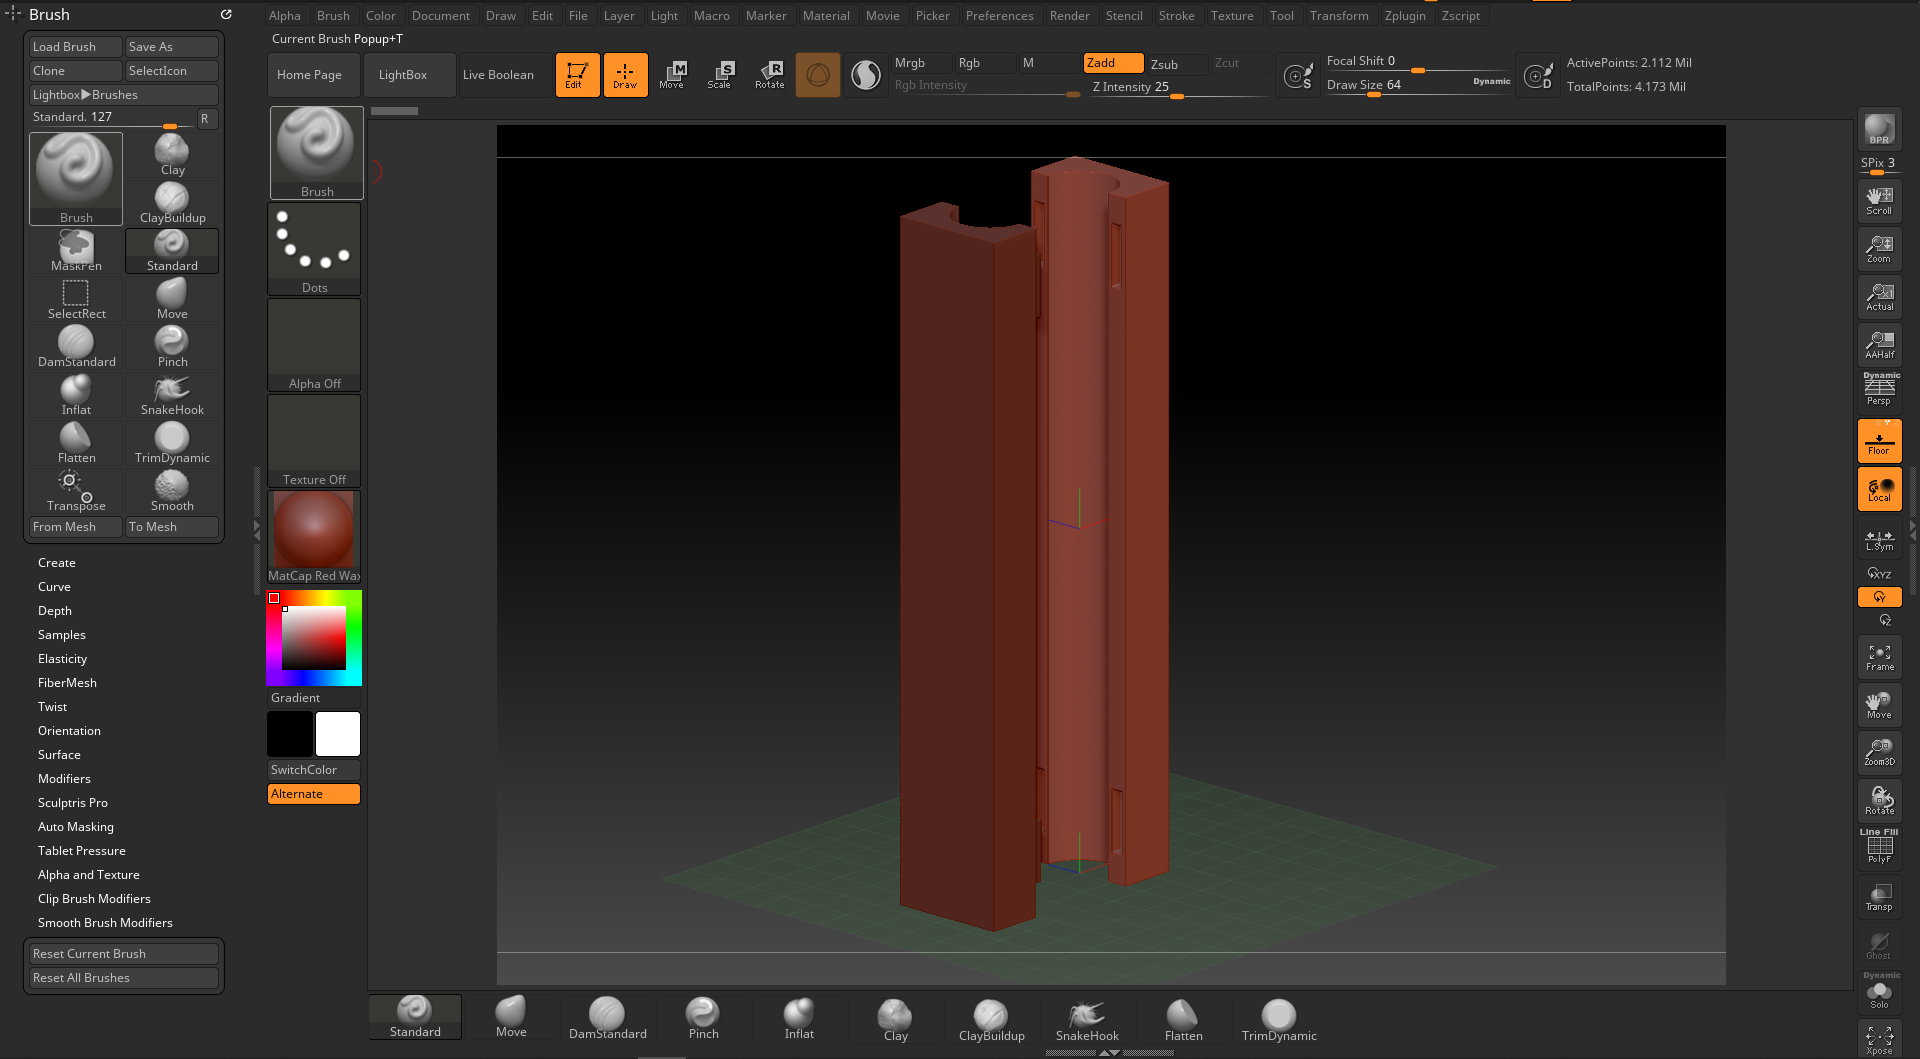This screenshot has width=1920, height=1059.
Task: Click the SwitchColor button
Action: tap(314, 770)
